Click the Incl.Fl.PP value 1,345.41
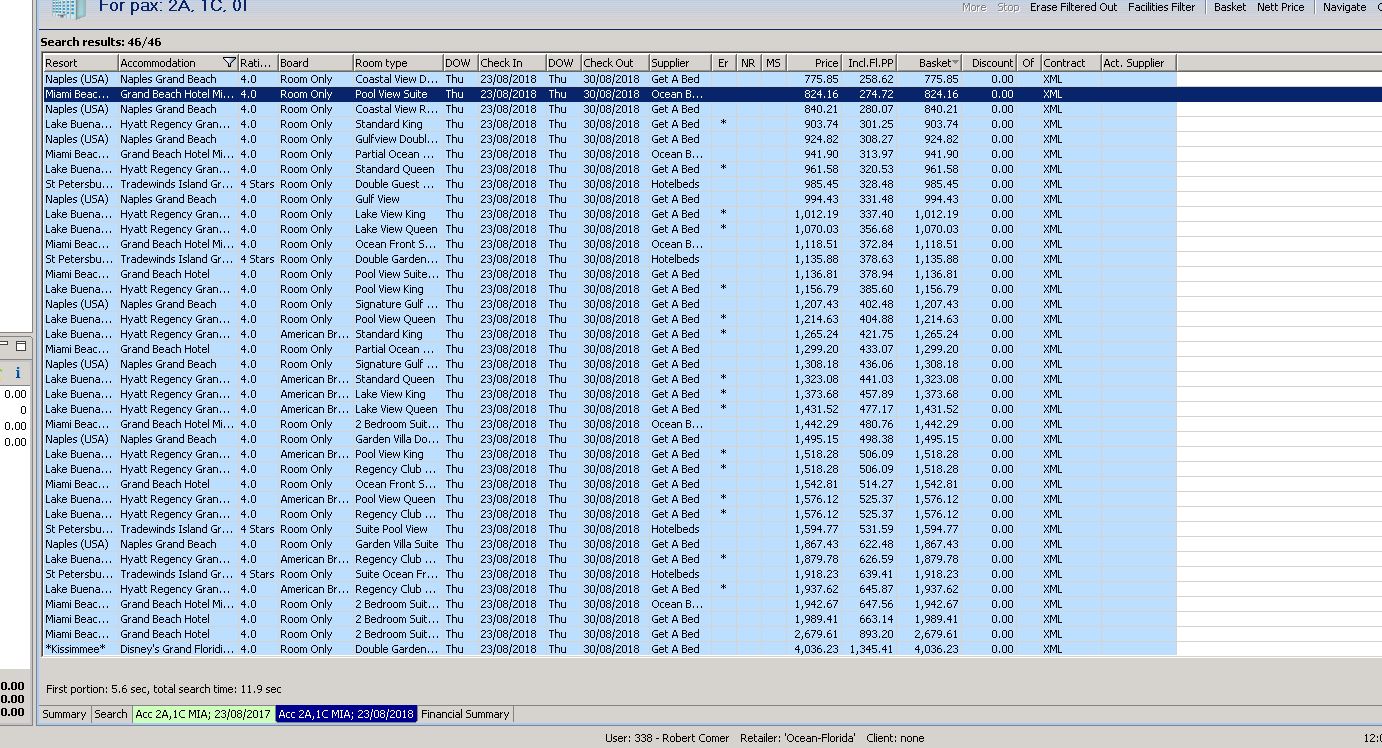Image resolution: width=1382 pixels, height=748 pixels. click(871, 649)
